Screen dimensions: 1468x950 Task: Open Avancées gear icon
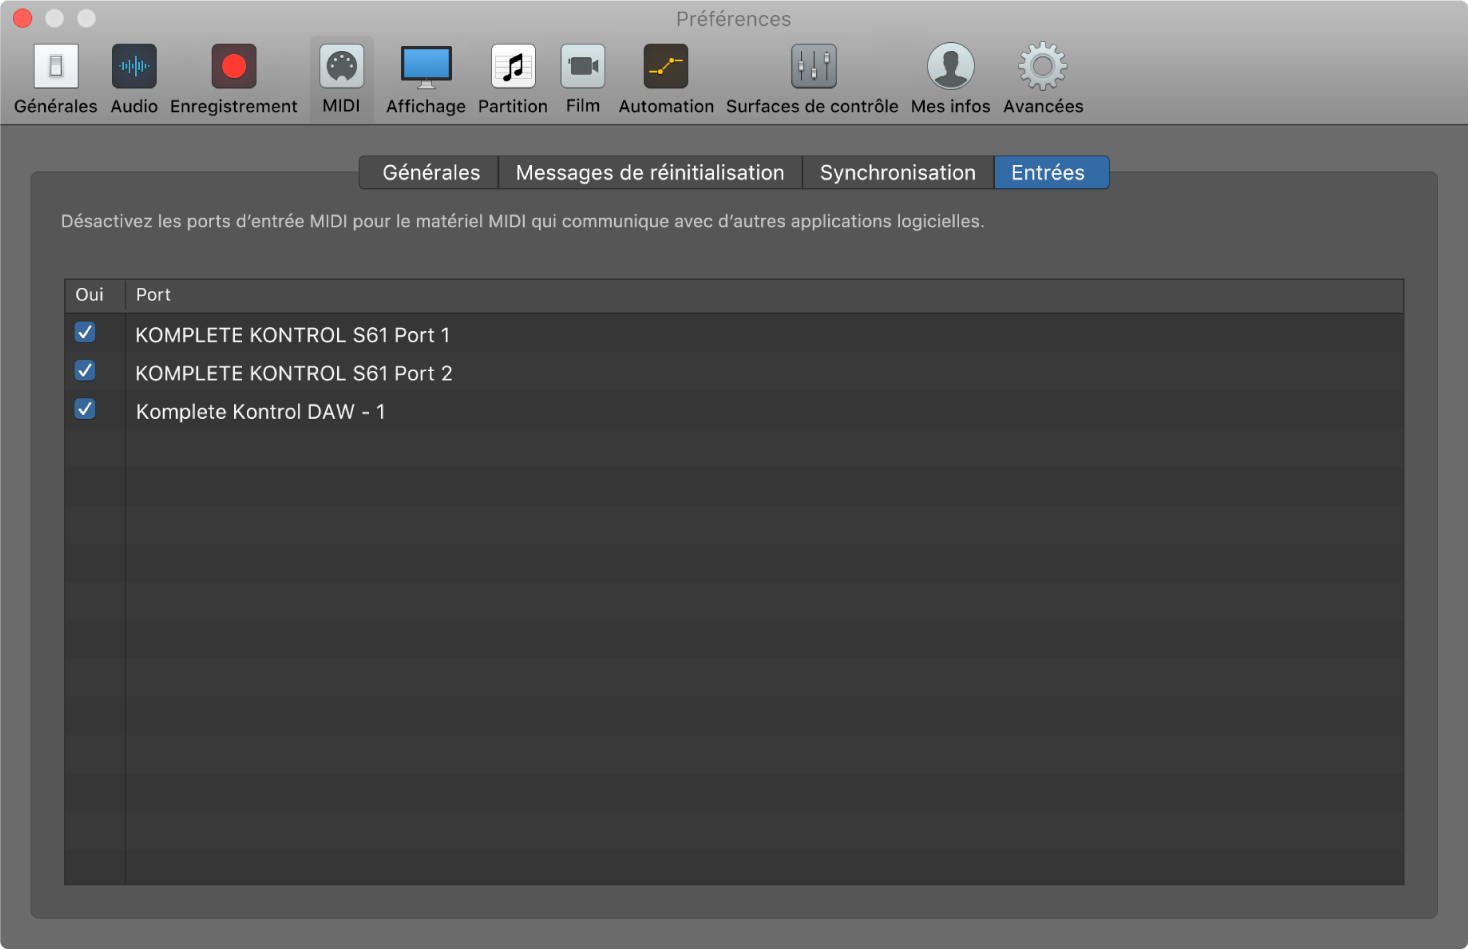click(x=1043, y=67)
